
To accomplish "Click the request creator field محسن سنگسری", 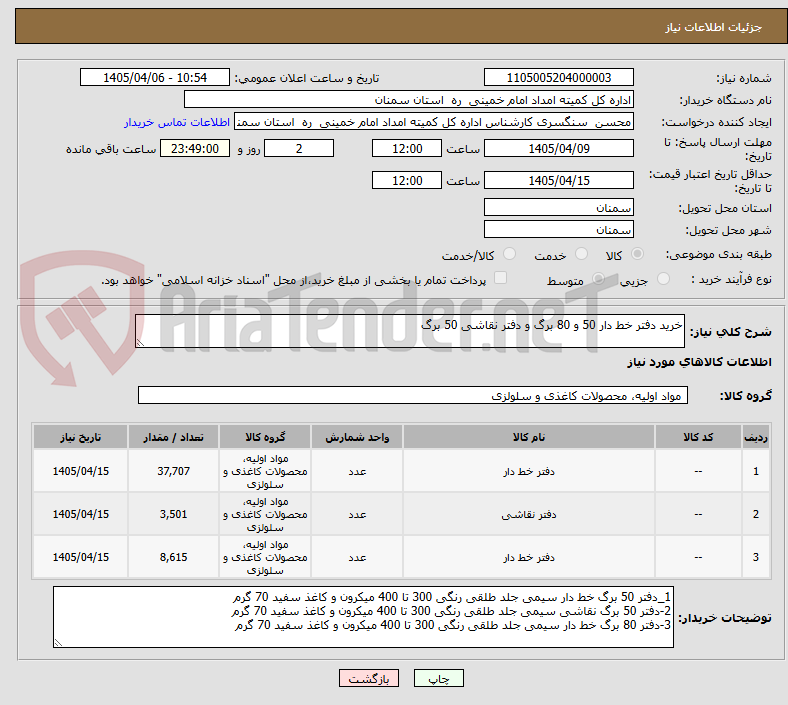I will (434, 122).
